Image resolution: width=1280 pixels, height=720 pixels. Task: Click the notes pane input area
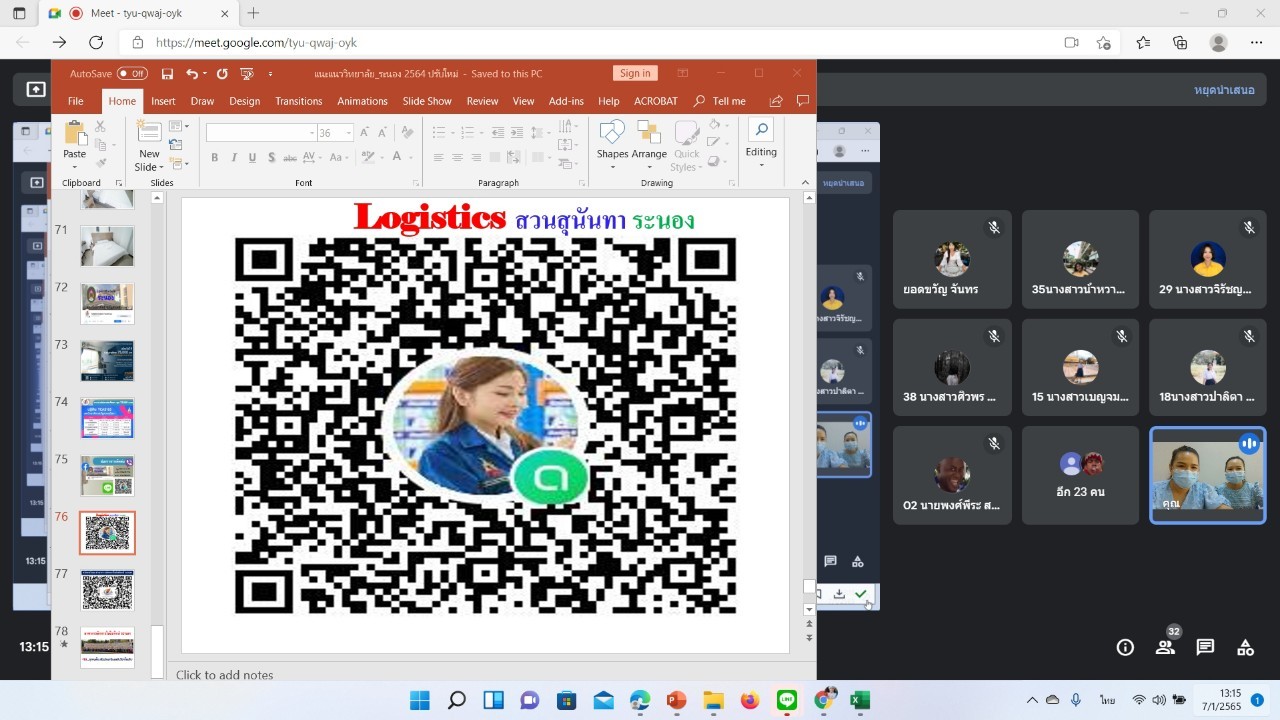tap(480, 675)
